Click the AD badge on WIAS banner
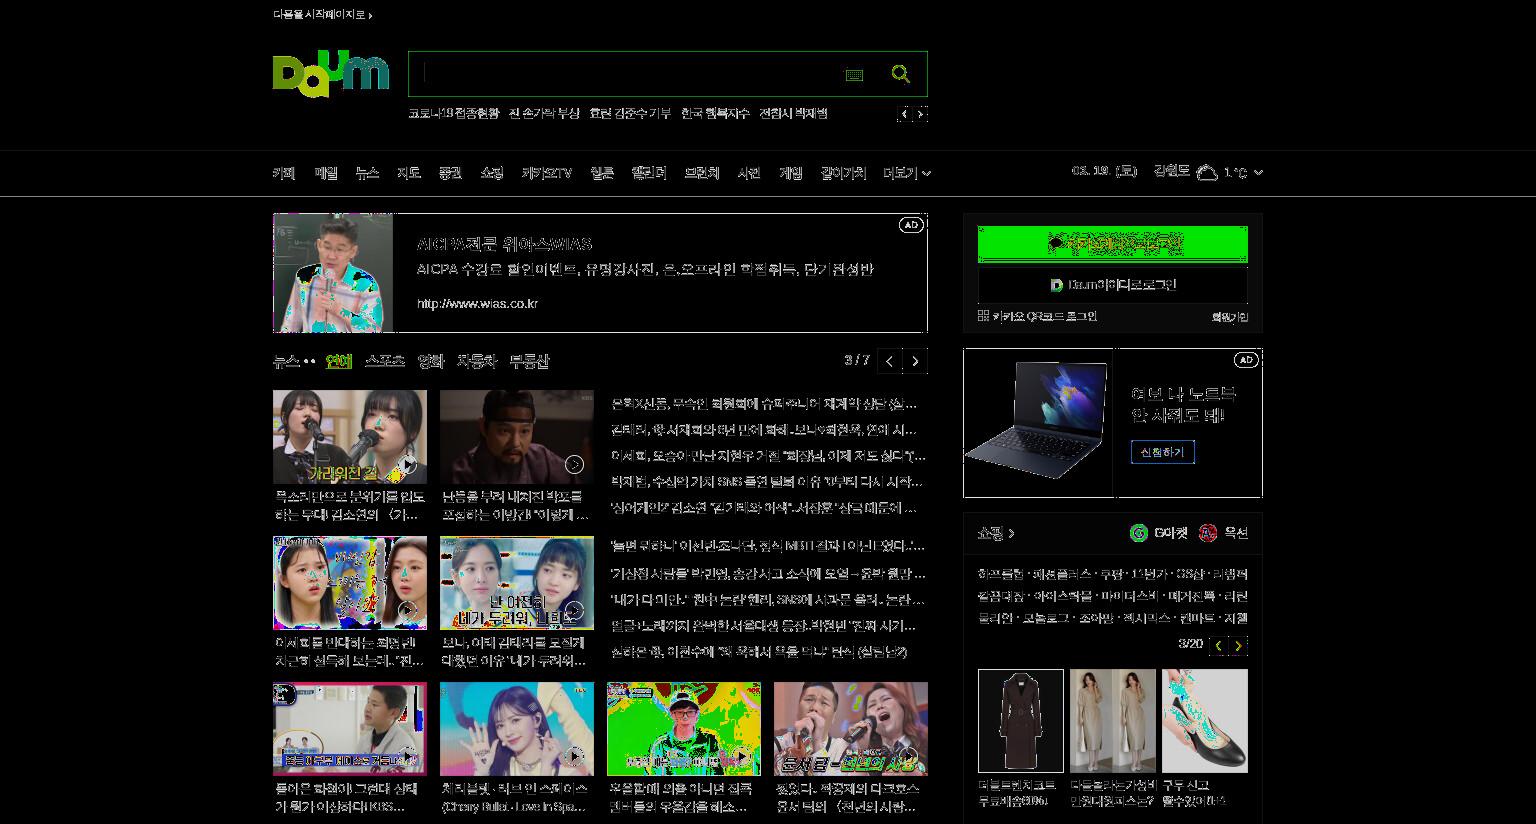1536x824 pixels. click(911, 225)
